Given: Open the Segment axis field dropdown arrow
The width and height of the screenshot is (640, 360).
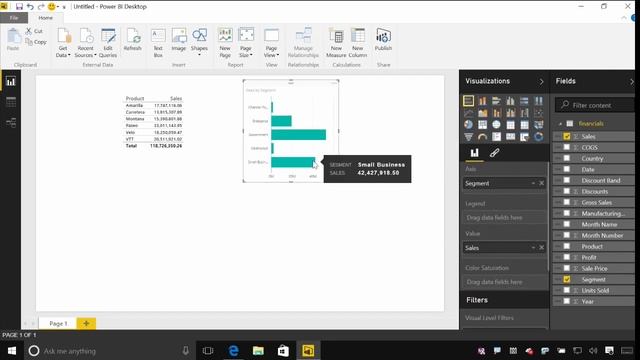Looking at the screenshot, I should [533, 183].
